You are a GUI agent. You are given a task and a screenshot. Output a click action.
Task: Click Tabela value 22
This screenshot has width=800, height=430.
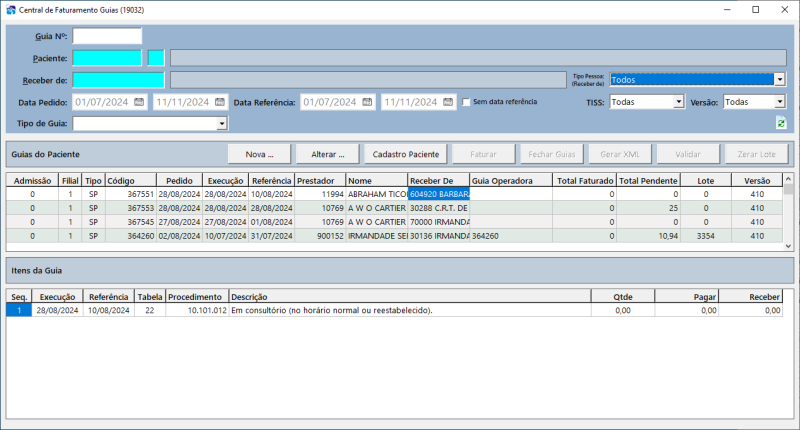coord(149,310)
